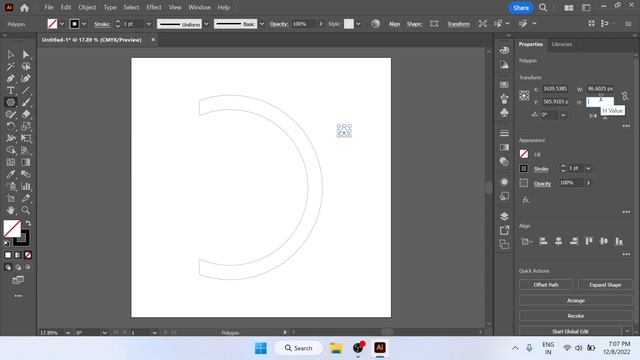Click the Start Global Edit button

[570, 331]
